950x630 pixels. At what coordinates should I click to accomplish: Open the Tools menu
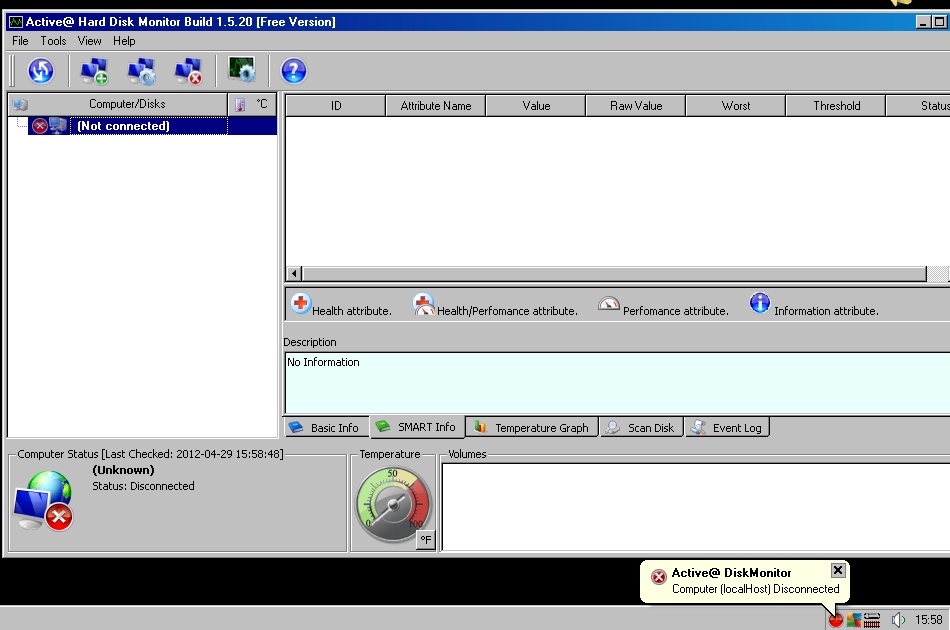53,41
